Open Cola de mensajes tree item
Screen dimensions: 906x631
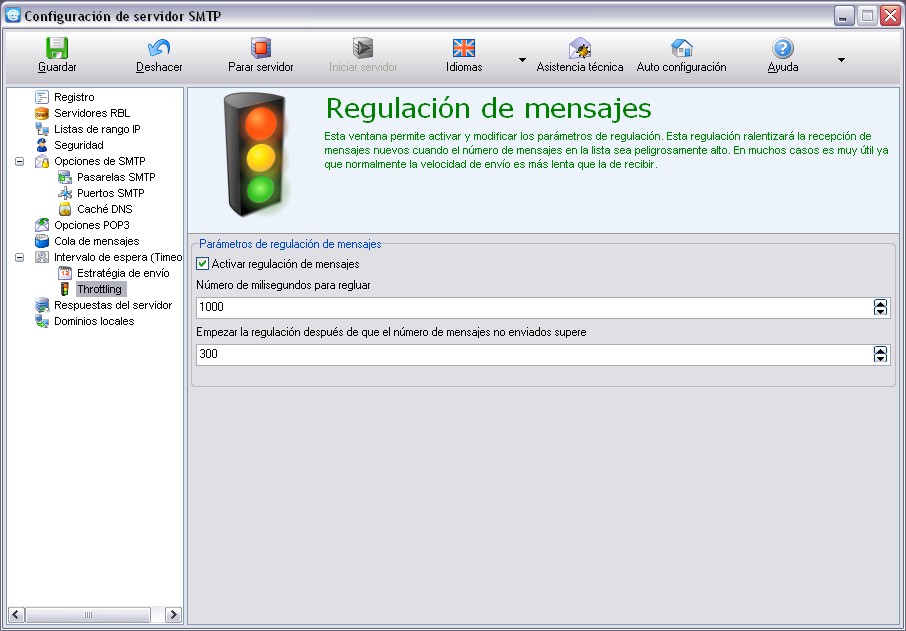[96, 241]
